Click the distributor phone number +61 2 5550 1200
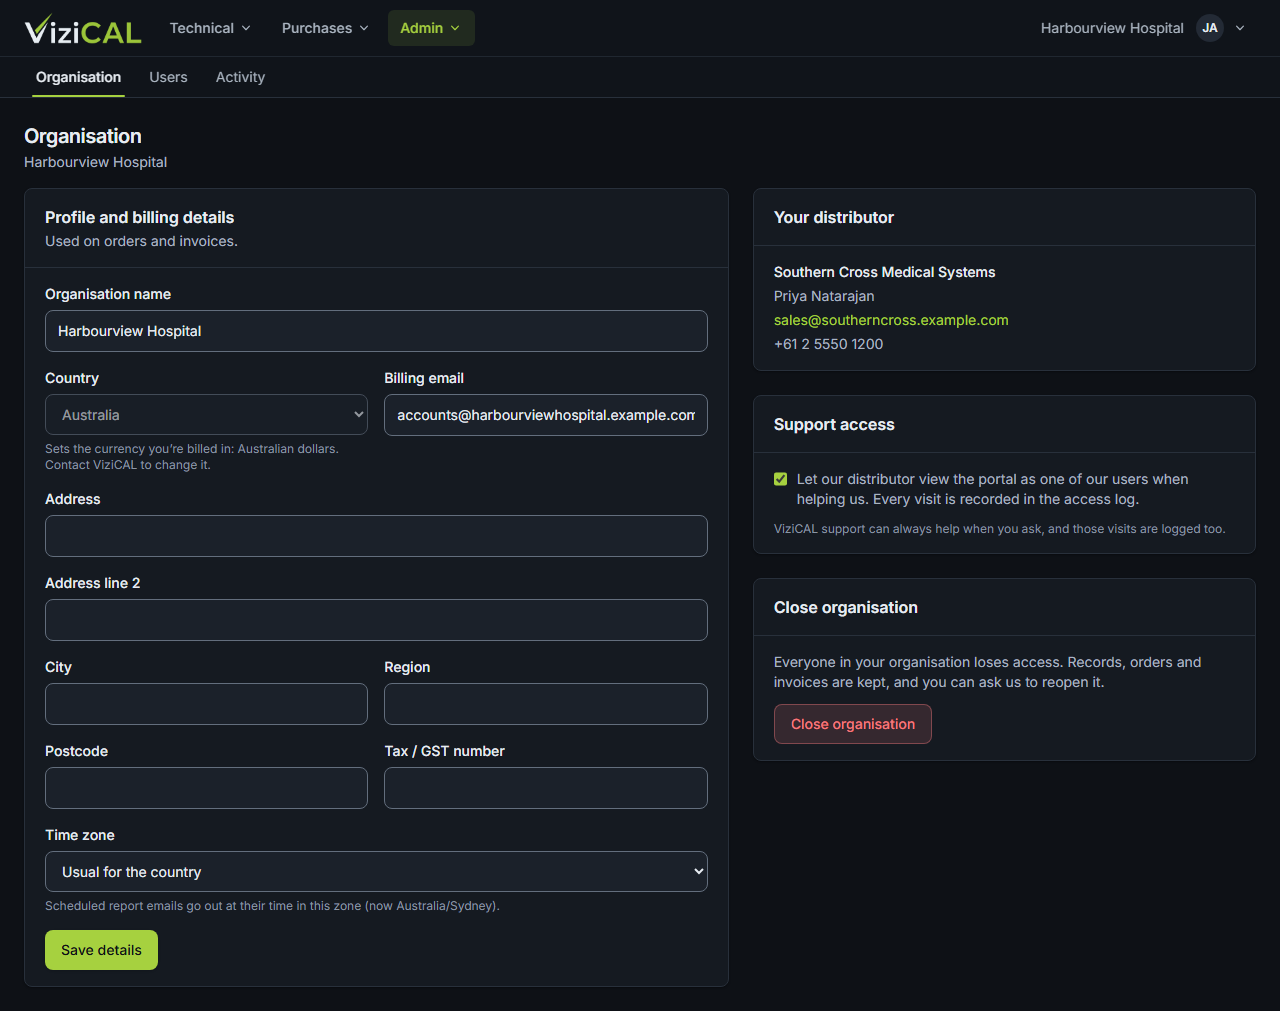This screenshot has width=1280, height=1011. pyautogui.click(x=829, y=344)
